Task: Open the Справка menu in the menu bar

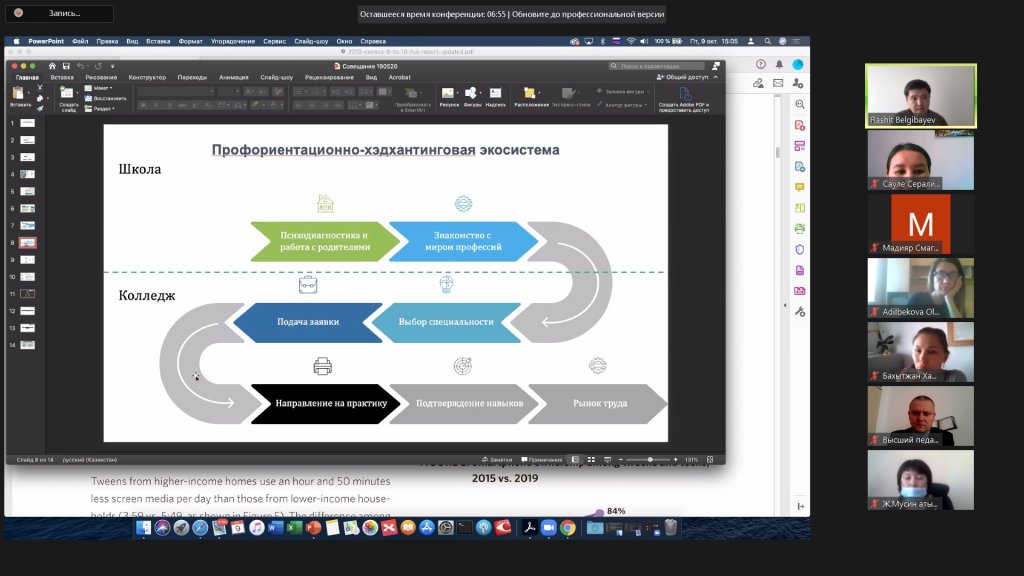Action: click(x=373, y=41)
